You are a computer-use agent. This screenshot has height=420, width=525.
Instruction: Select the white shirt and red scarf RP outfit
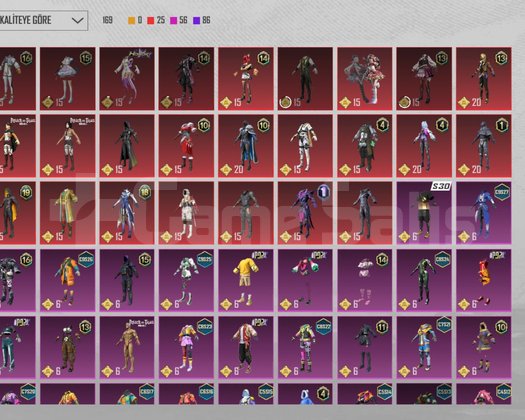click(246, 348)
